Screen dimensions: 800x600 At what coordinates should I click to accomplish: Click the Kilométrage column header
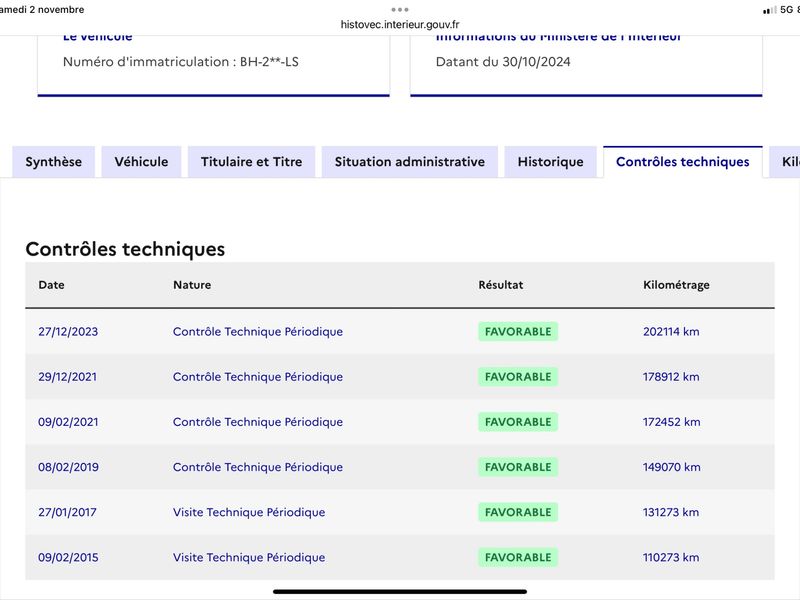click(x=676, y=285)
